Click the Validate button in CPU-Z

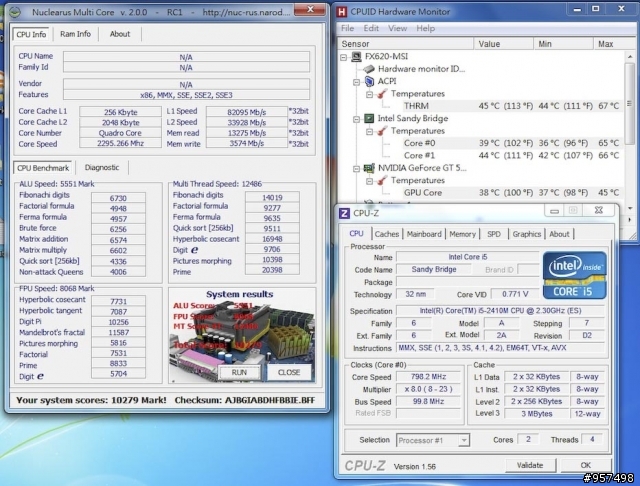click(x=530, y=465)
